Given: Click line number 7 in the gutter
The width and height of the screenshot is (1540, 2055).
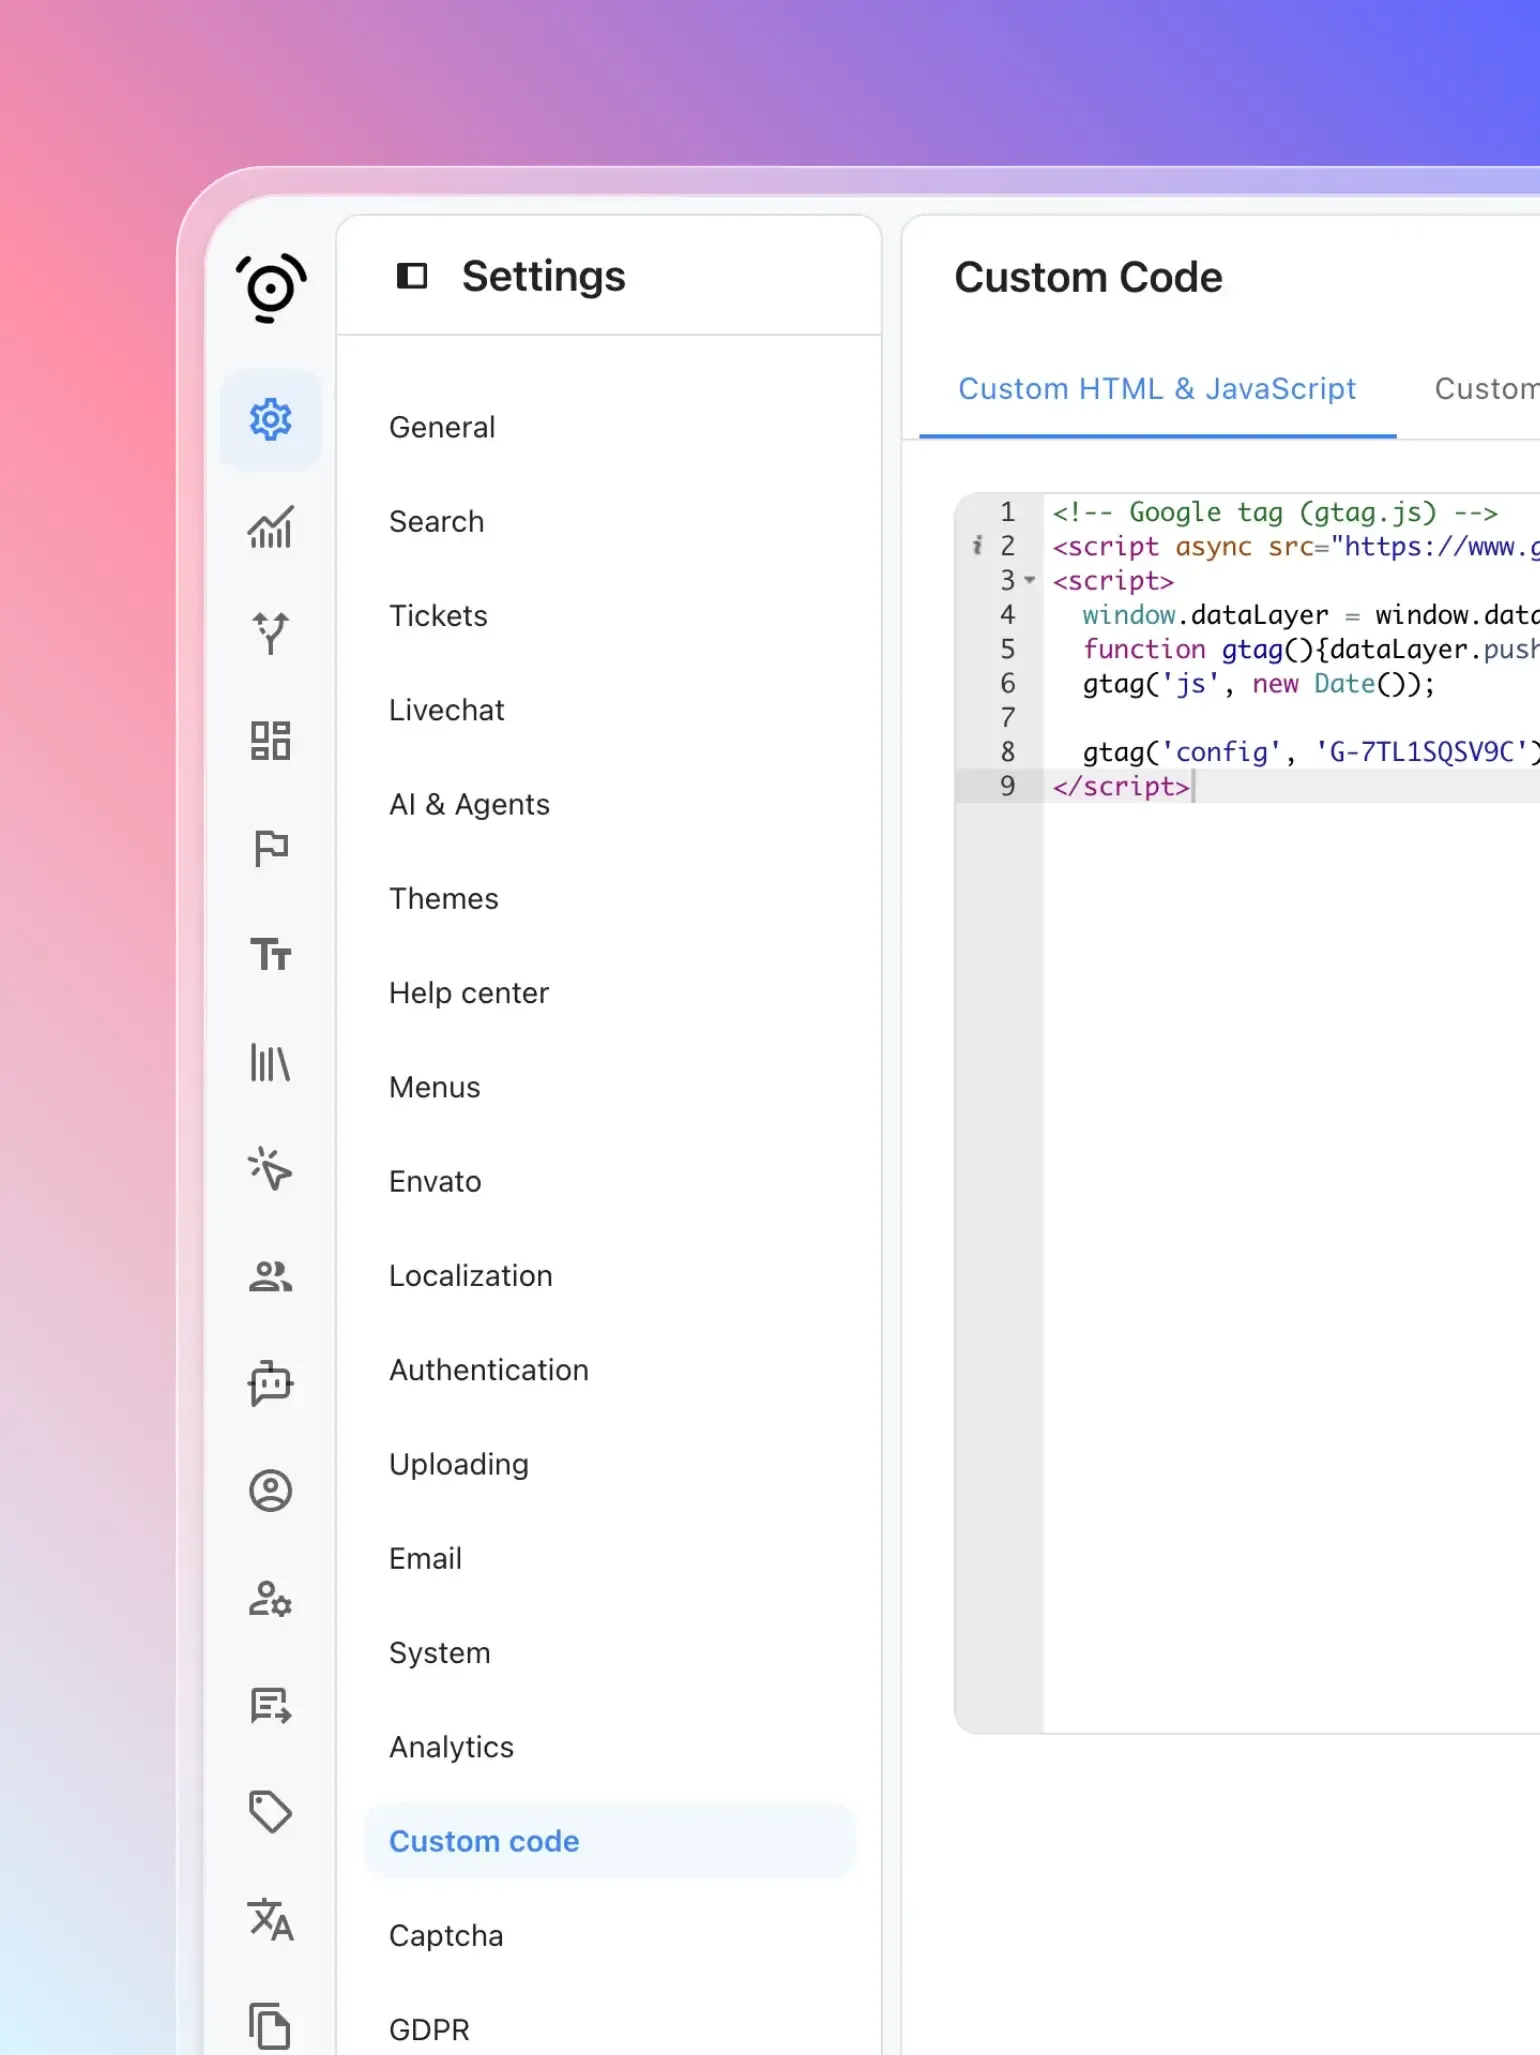Looking at the screenshot, I should (1007, 718).
